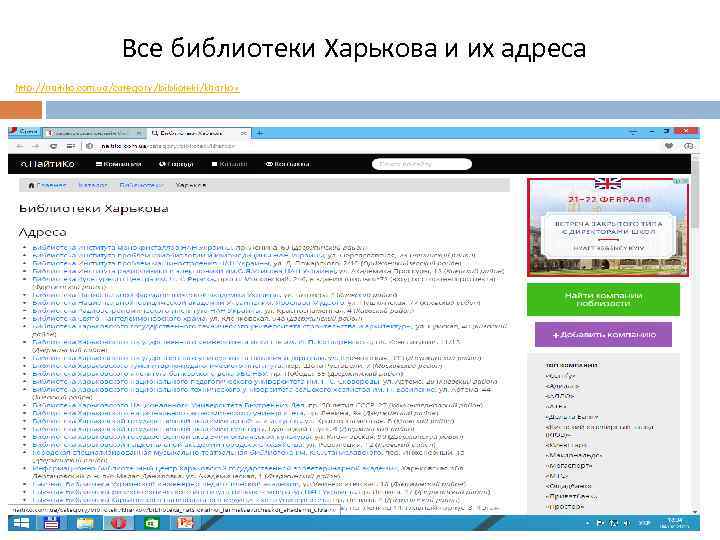Viewport: 720px width, 540px height.
Task: Open Speed Dial grid icon in toolbar
Action: pyautogui.click(x=71, y=146)
